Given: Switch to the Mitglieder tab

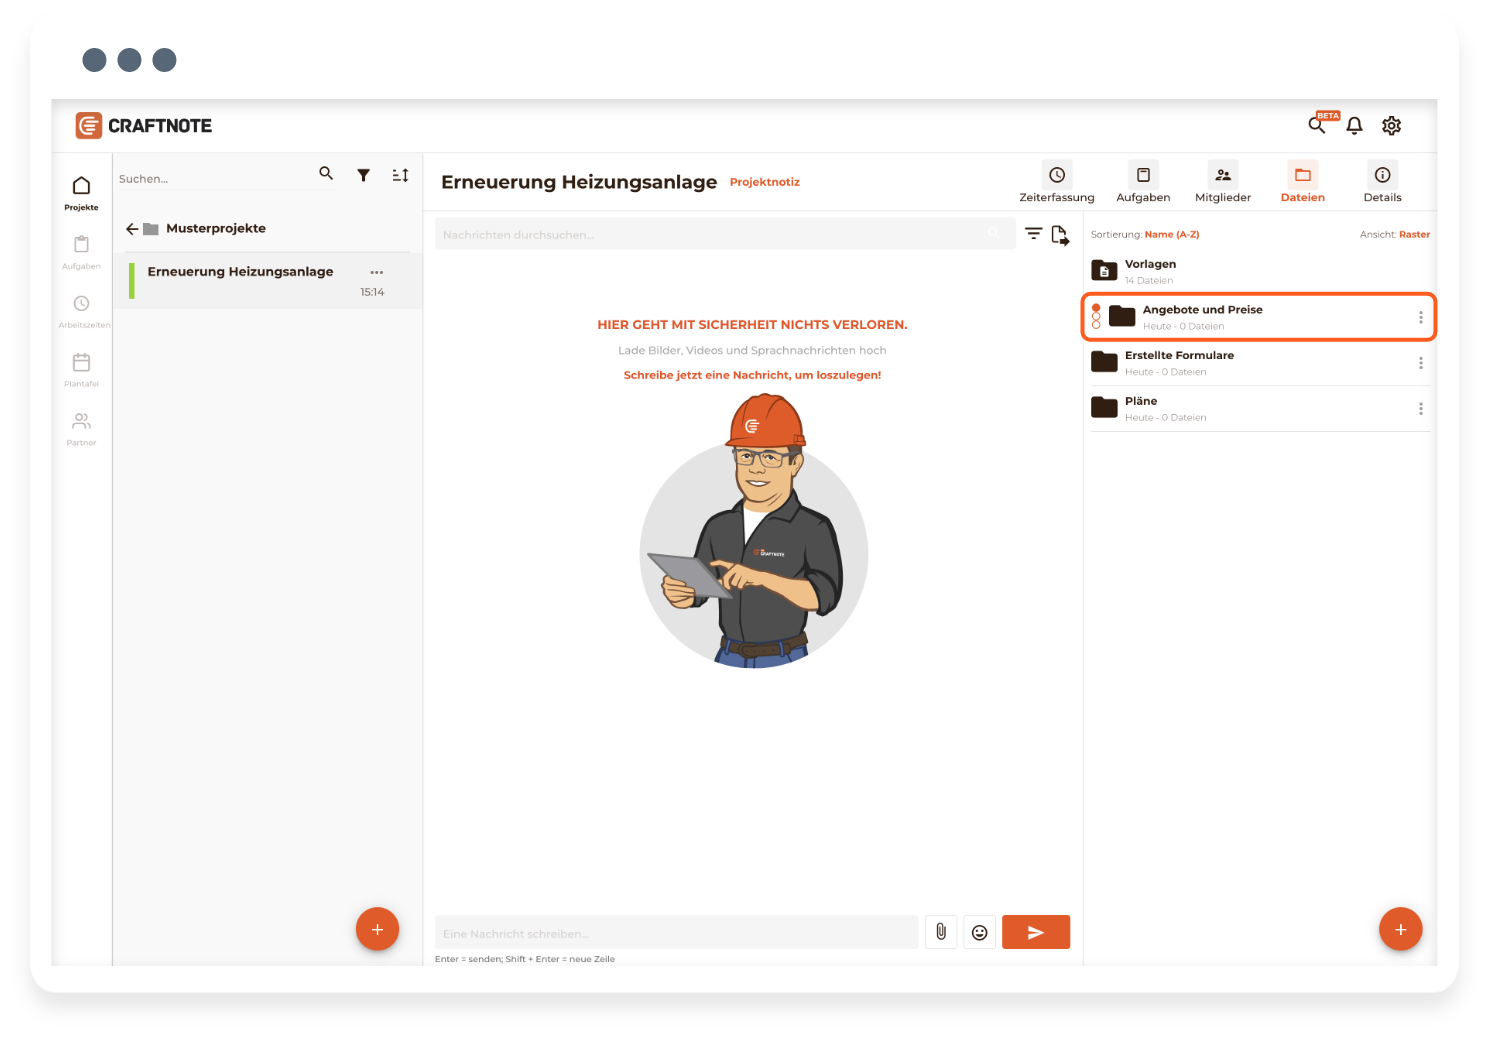Looking at the screenshot, I should [1222, 183].
